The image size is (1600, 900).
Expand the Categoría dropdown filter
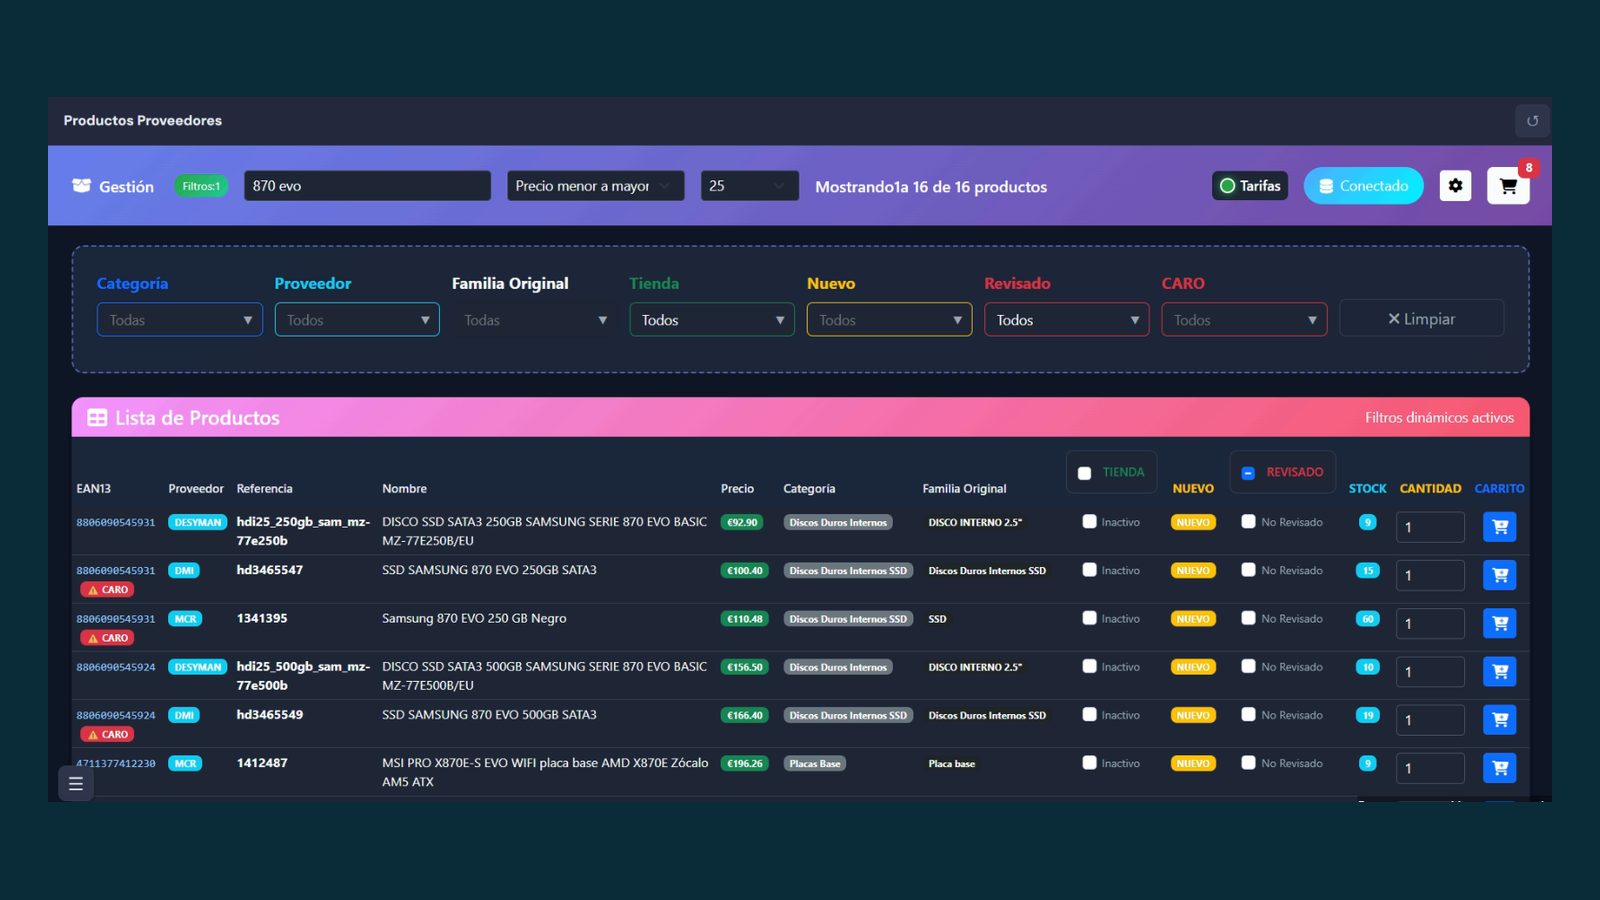tap(180, 320)
